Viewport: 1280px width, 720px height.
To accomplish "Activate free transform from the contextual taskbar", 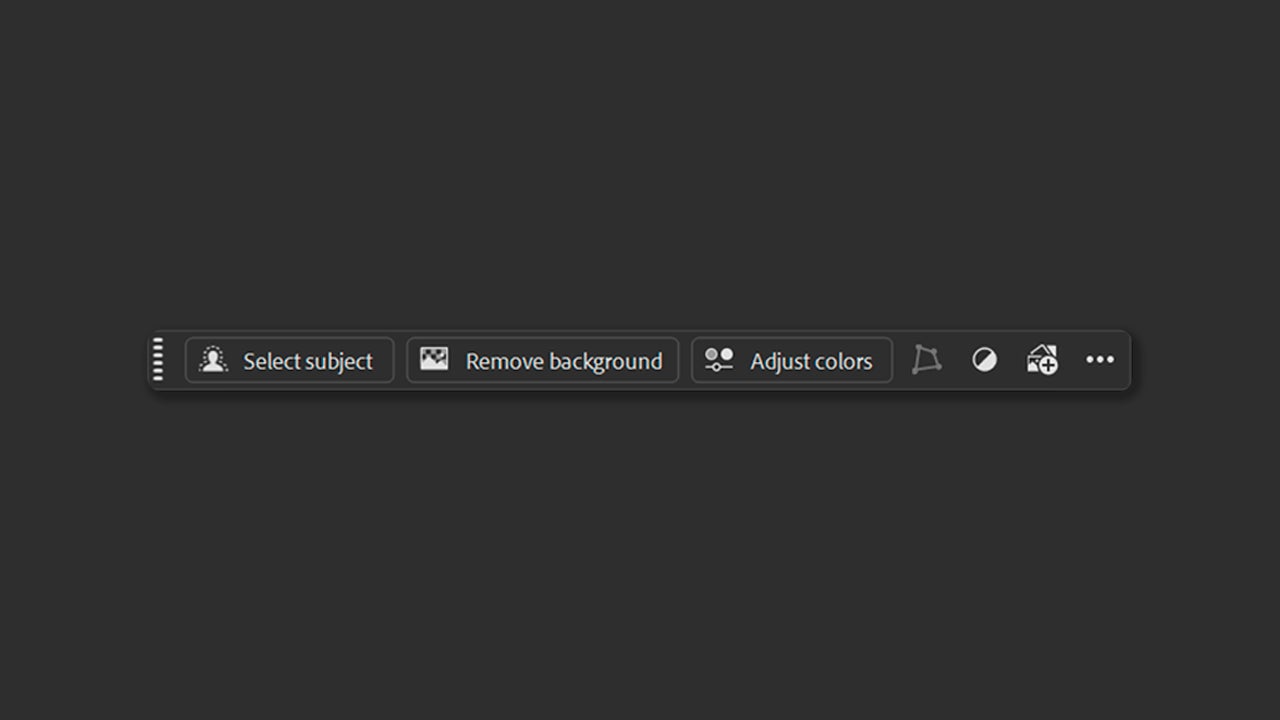I will tap(926, 360).
